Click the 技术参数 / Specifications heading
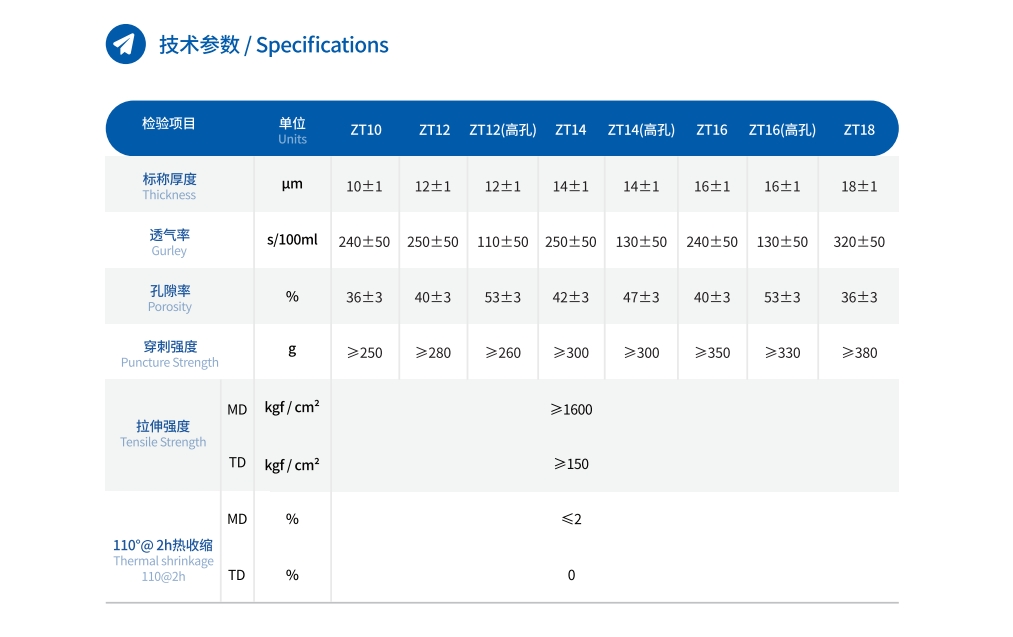The image size is (1013, 637). (x=273, y=45)
